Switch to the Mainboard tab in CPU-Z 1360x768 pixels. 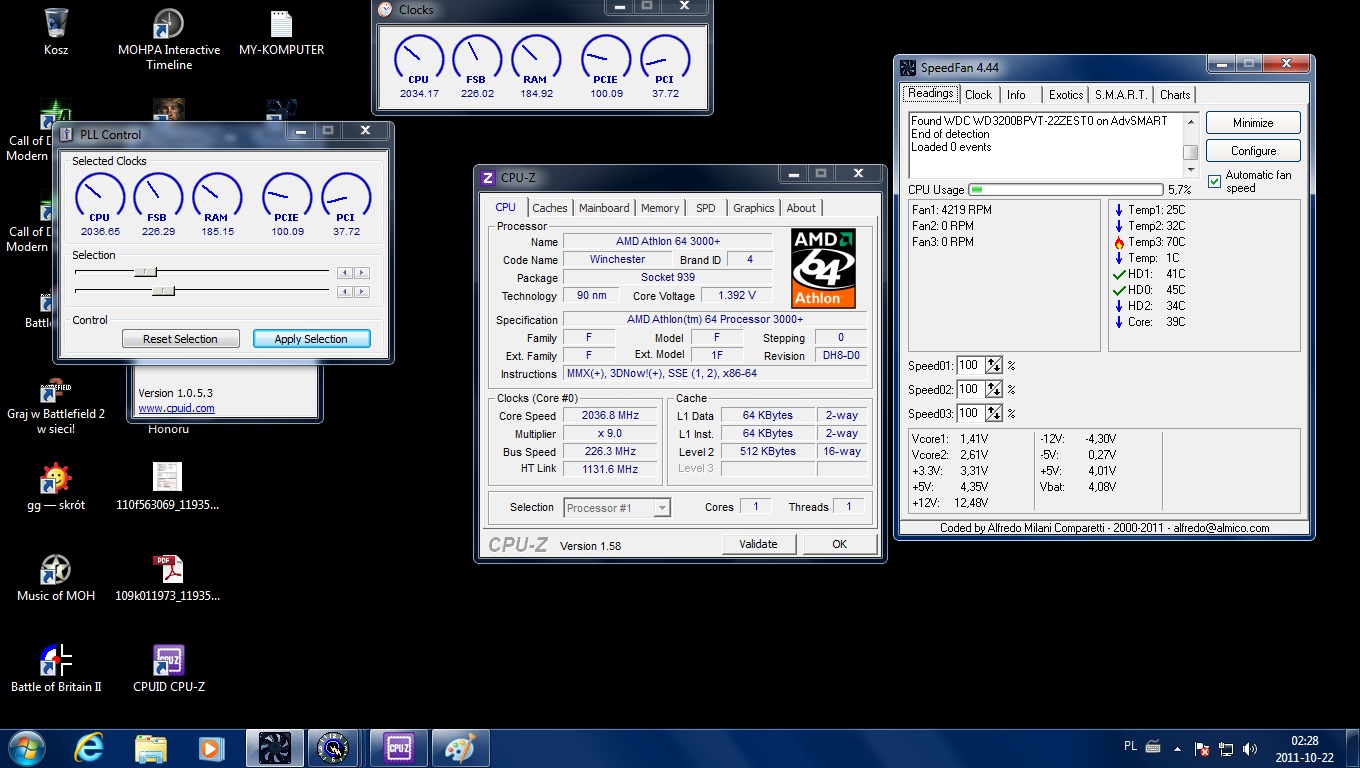tap(604, 208)
